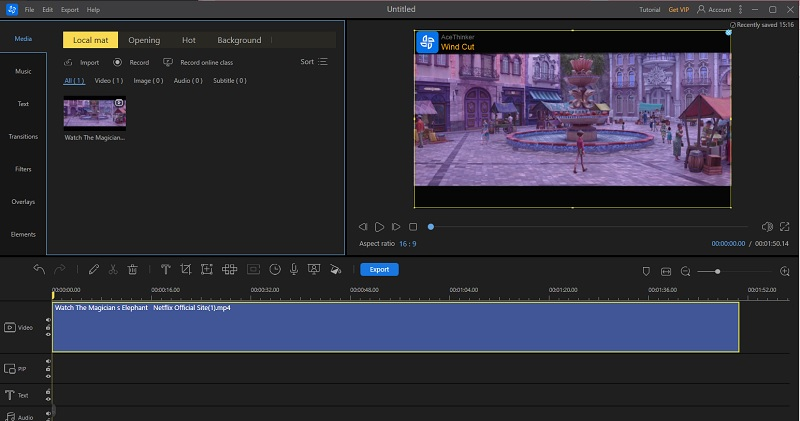
Task: Add text using the T toolbar icon
Action: (x=165, y=269)
